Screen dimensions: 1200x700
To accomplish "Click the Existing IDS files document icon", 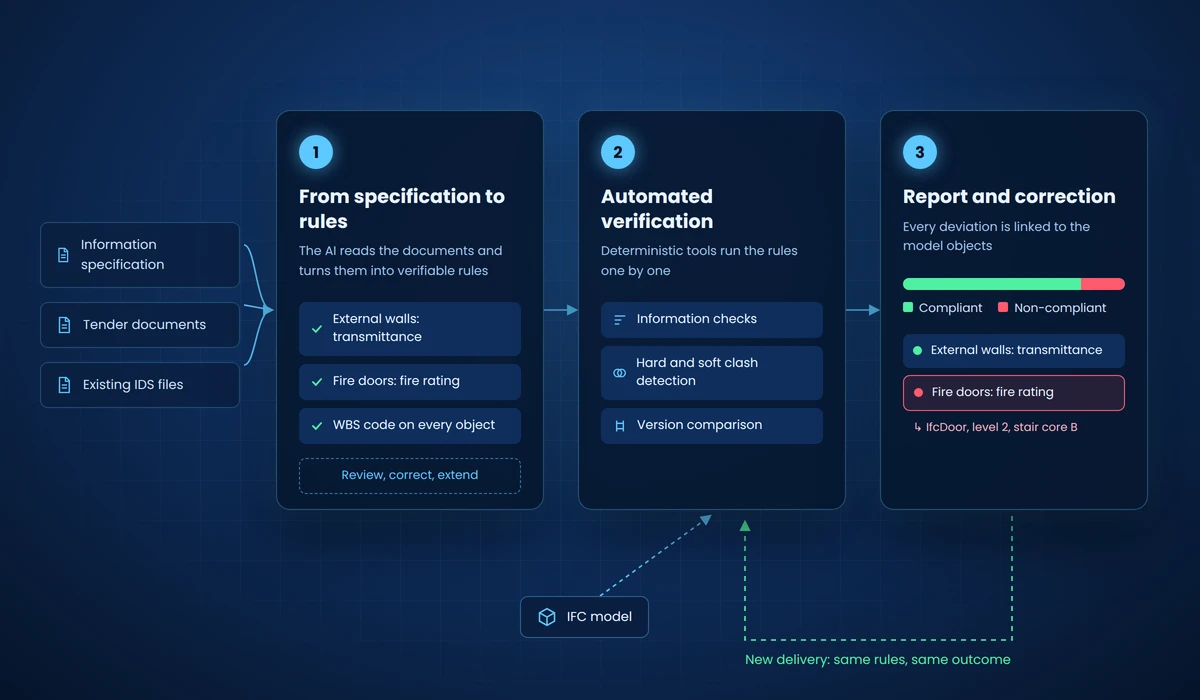I will point(64,385).
